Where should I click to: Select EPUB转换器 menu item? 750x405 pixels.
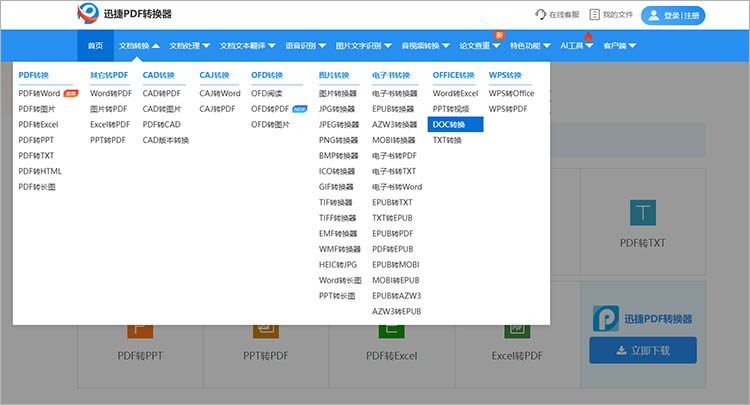(393, 109)
